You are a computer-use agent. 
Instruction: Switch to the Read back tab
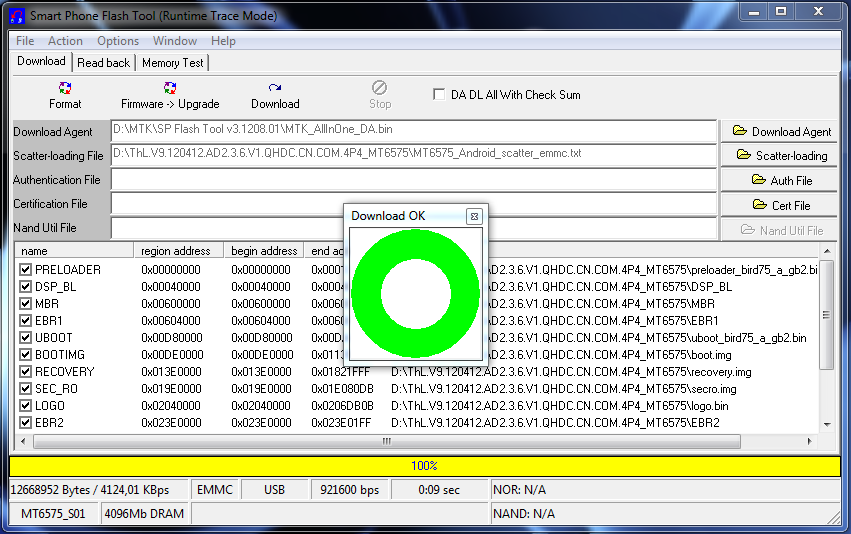coord(104,63)
